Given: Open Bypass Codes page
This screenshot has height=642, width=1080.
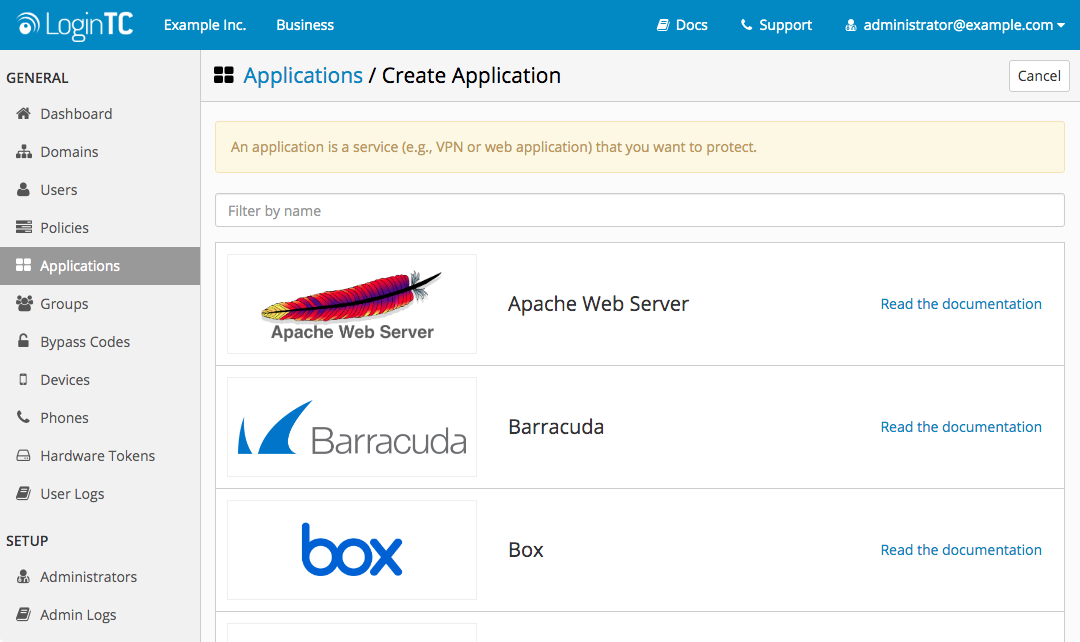Looking at the screenshot, I should (85, 342).
